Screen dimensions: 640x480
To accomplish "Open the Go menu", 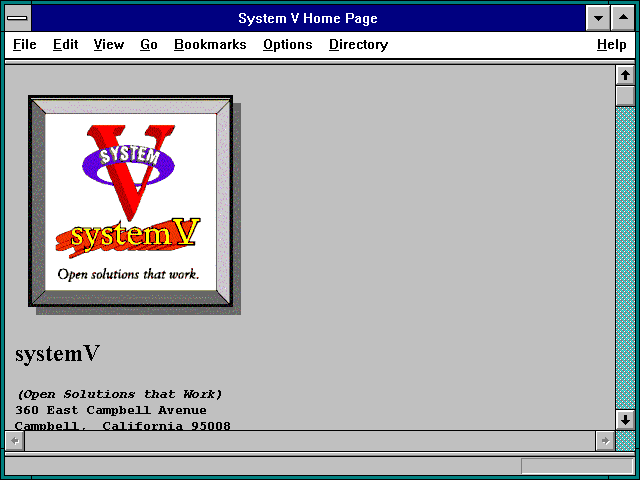I will [x=149, y=44].
